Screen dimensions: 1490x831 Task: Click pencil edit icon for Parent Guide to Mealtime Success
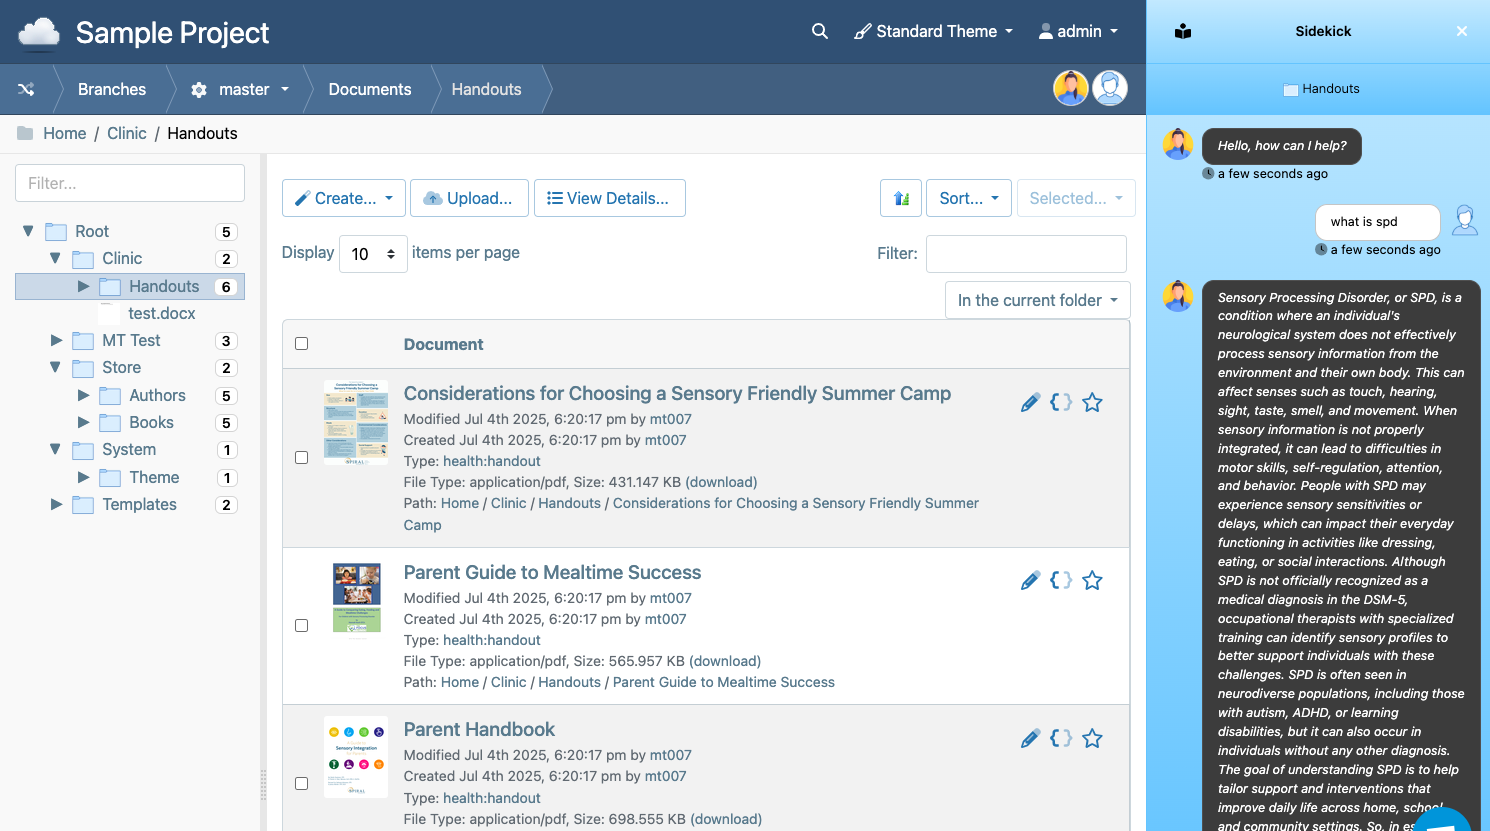pyautogui.click(x=1030, y=581)
